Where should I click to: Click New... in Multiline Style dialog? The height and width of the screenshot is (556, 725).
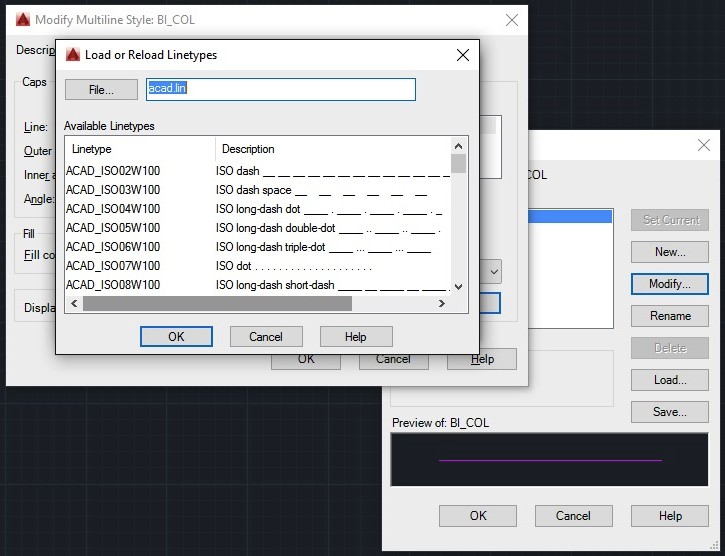click(670, 252)
